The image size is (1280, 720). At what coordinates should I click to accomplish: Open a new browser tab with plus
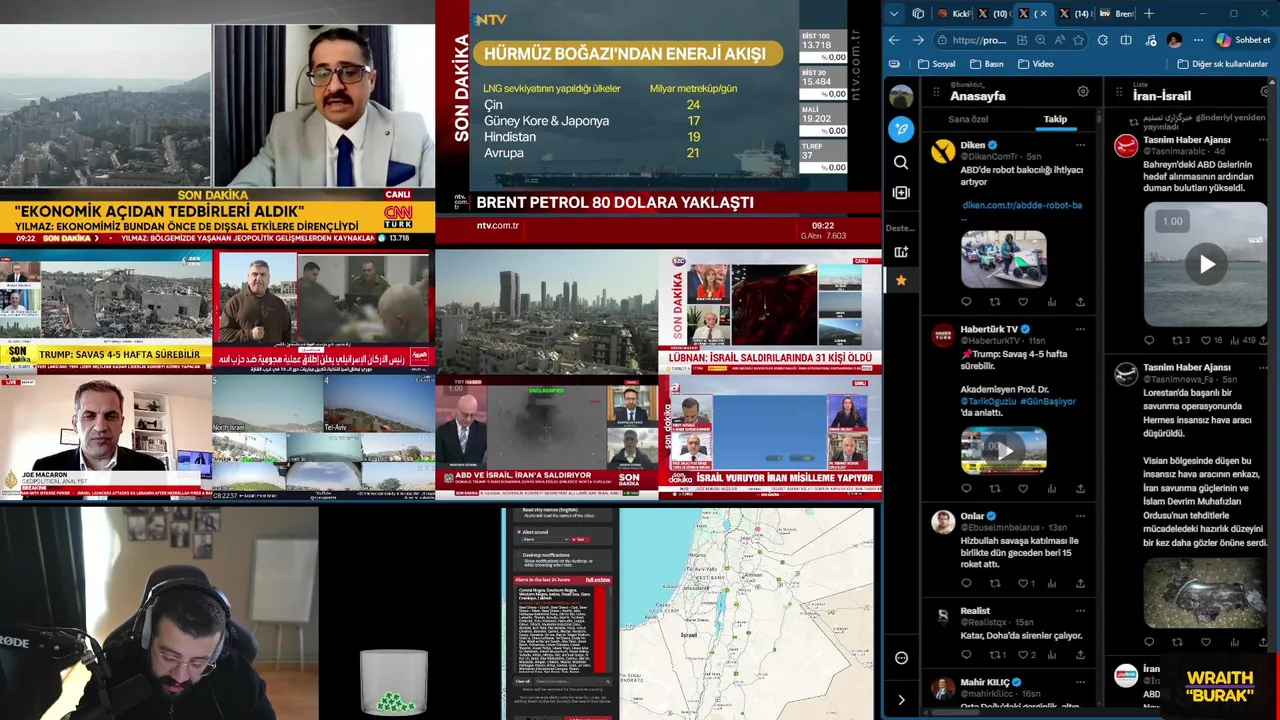[1149, 14]
